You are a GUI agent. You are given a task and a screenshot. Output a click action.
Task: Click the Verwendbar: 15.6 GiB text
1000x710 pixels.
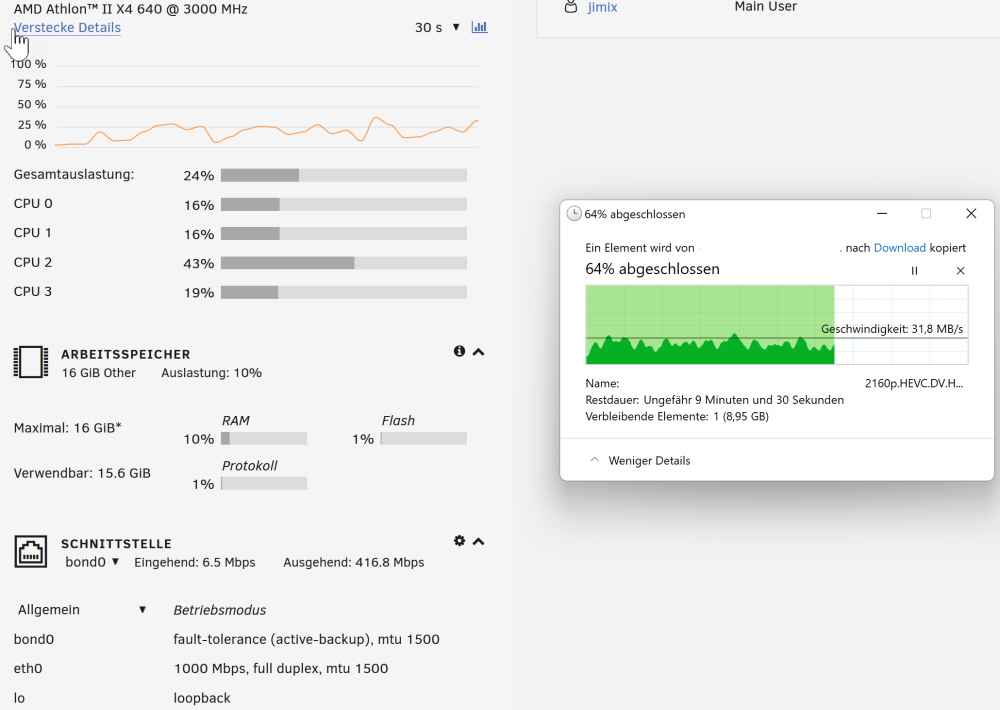click(x=82, y=473)
